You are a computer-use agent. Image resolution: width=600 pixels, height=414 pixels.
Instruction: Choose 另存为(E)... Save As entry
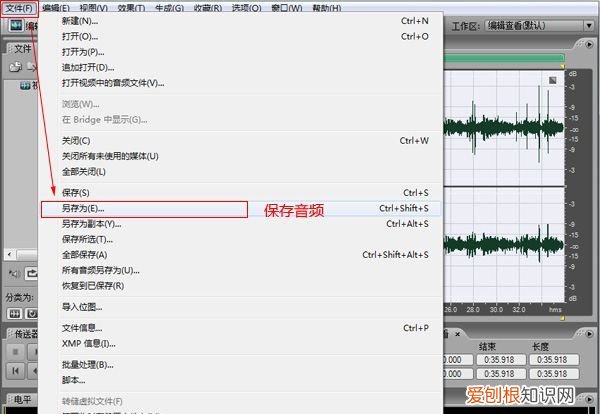click(241, 209)
